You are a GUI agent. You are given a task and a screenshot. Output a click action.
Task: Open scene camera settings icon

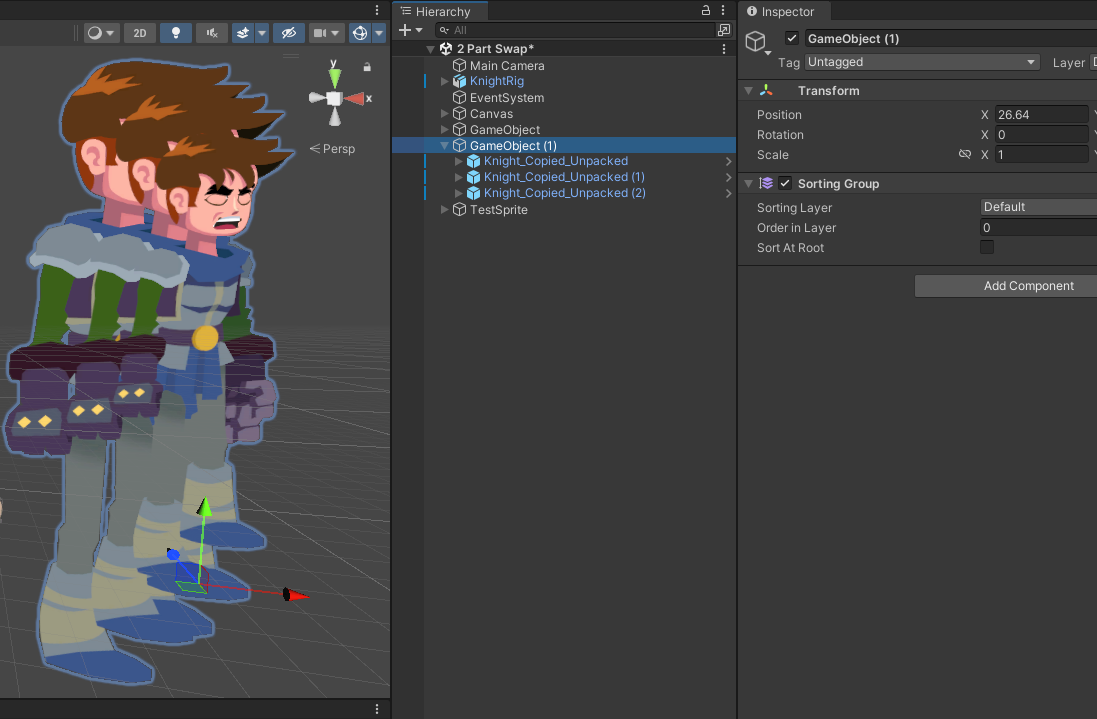click(x=320, y=33)
